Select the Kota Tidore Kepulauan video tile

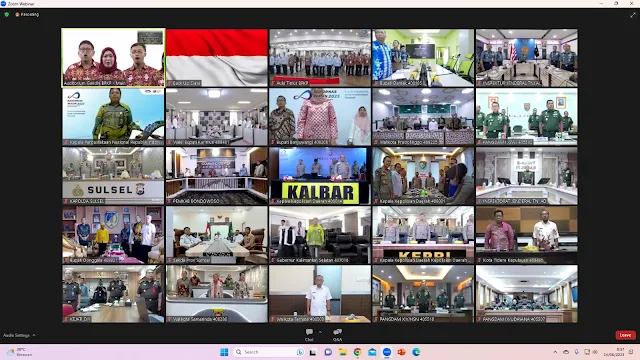coord(527,235)
